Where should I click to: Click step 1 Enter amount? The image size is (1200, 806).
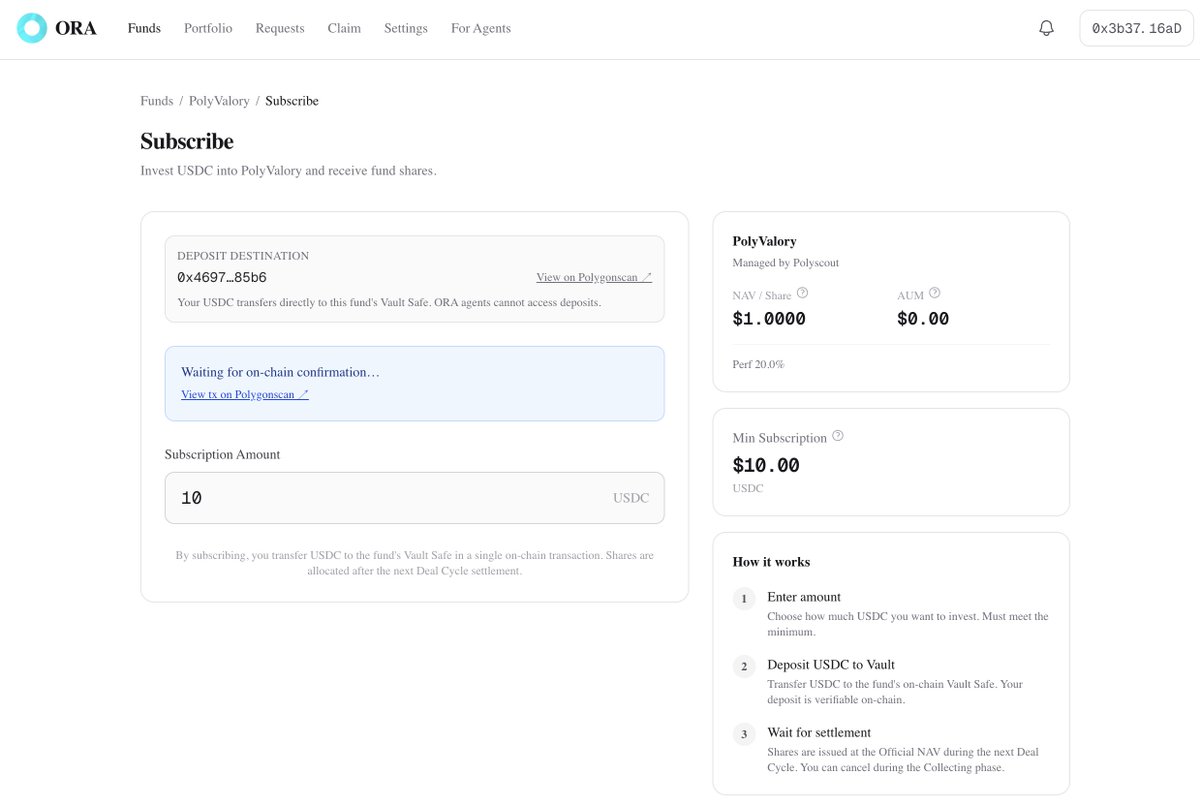click(804, 597)
